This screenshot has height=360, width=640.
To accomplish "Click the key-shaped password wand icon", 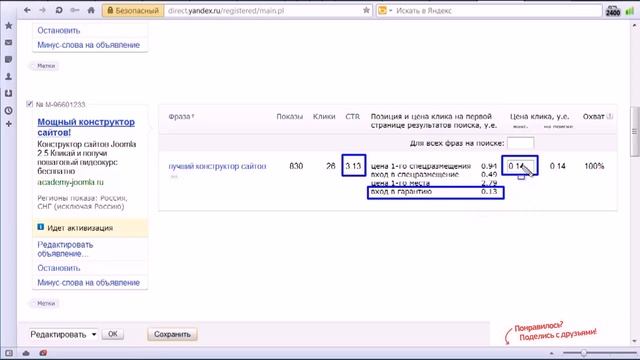I will (x=75, y=10).
